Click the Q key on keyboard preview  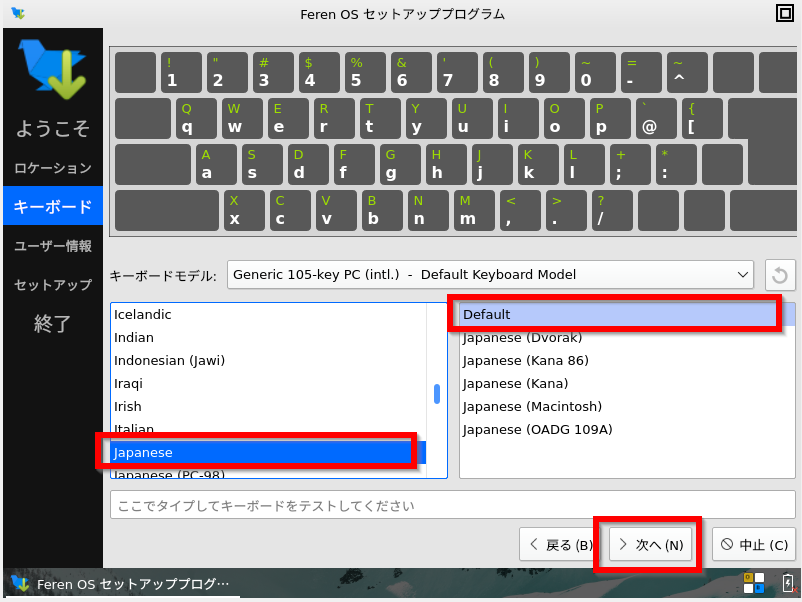(196, 119)
